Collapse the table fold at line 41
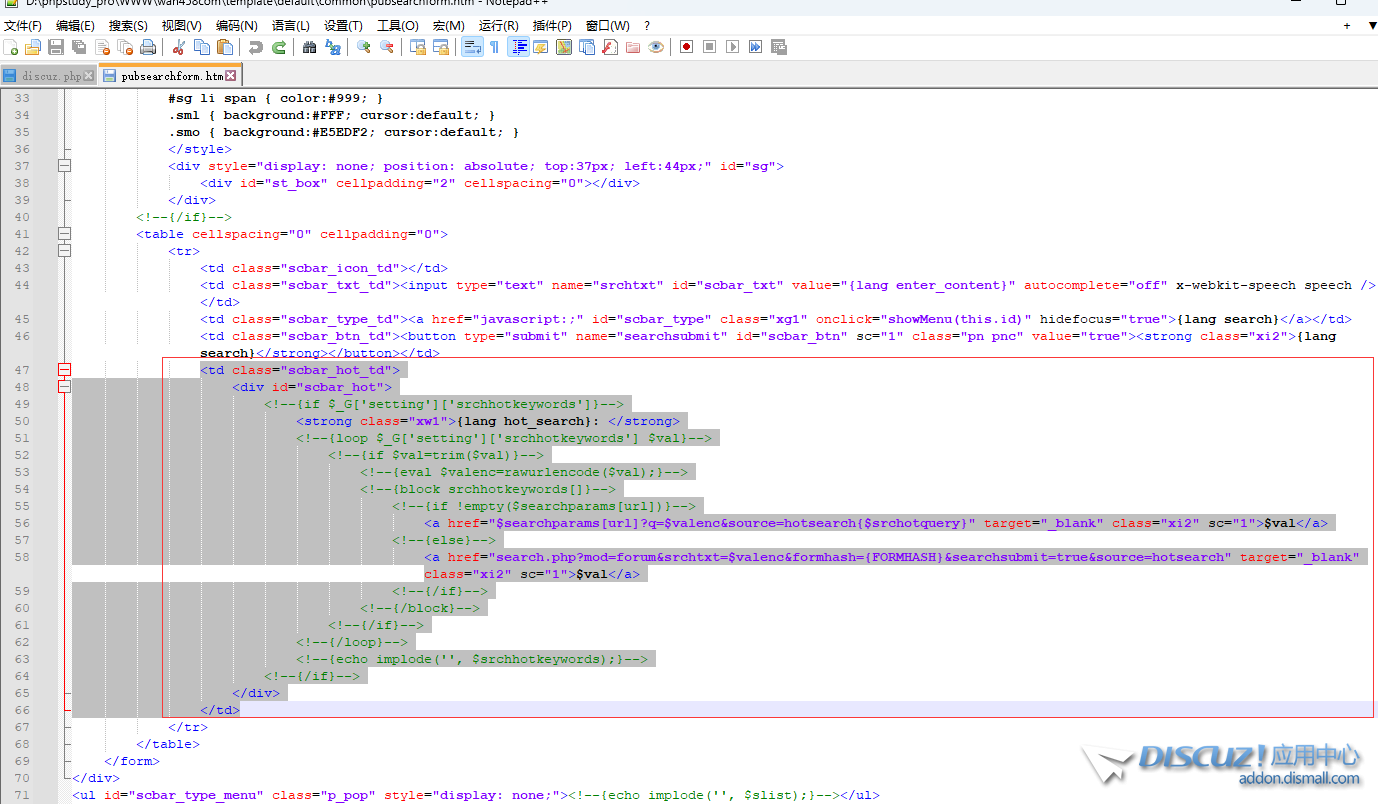The width and height of the screenshot is (1378, 804). (65, 234)
